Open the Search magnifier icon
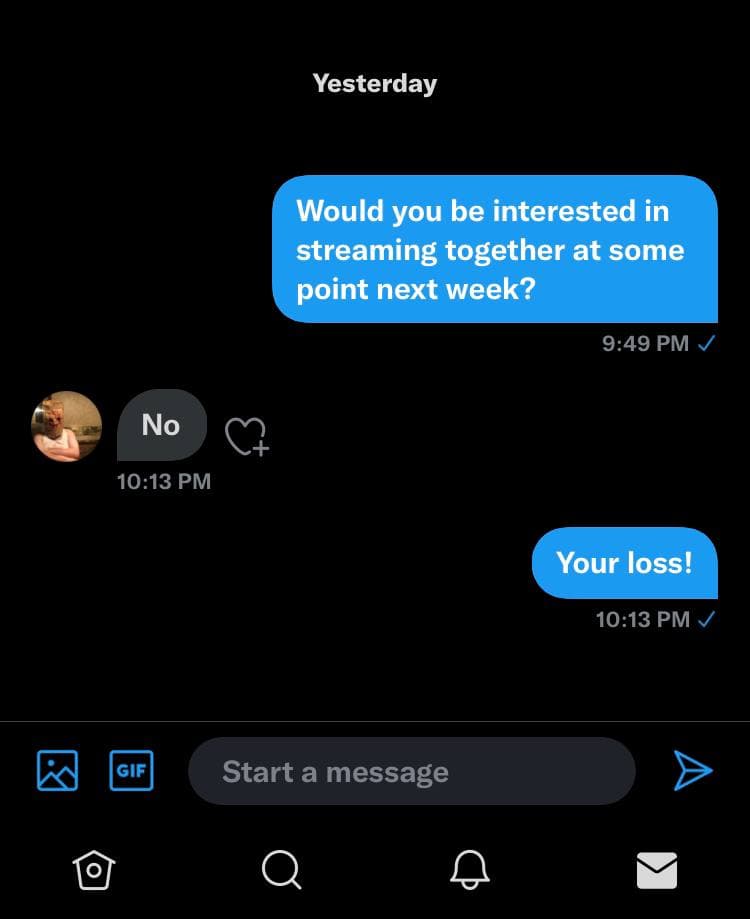The width and height of the screenshot is (750, 919). [281, 870]
